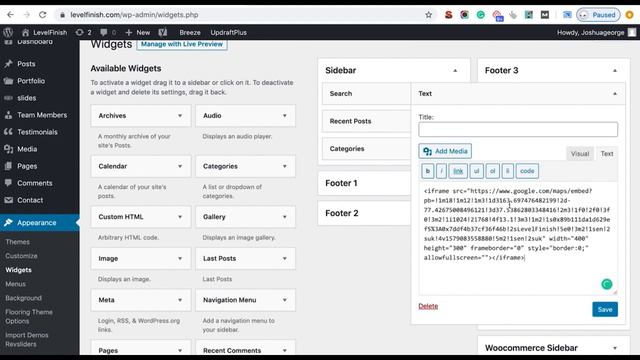Expand the Archives widget dropdown arrow
This screenshot has width=640, height=360.
click(180, 116)
